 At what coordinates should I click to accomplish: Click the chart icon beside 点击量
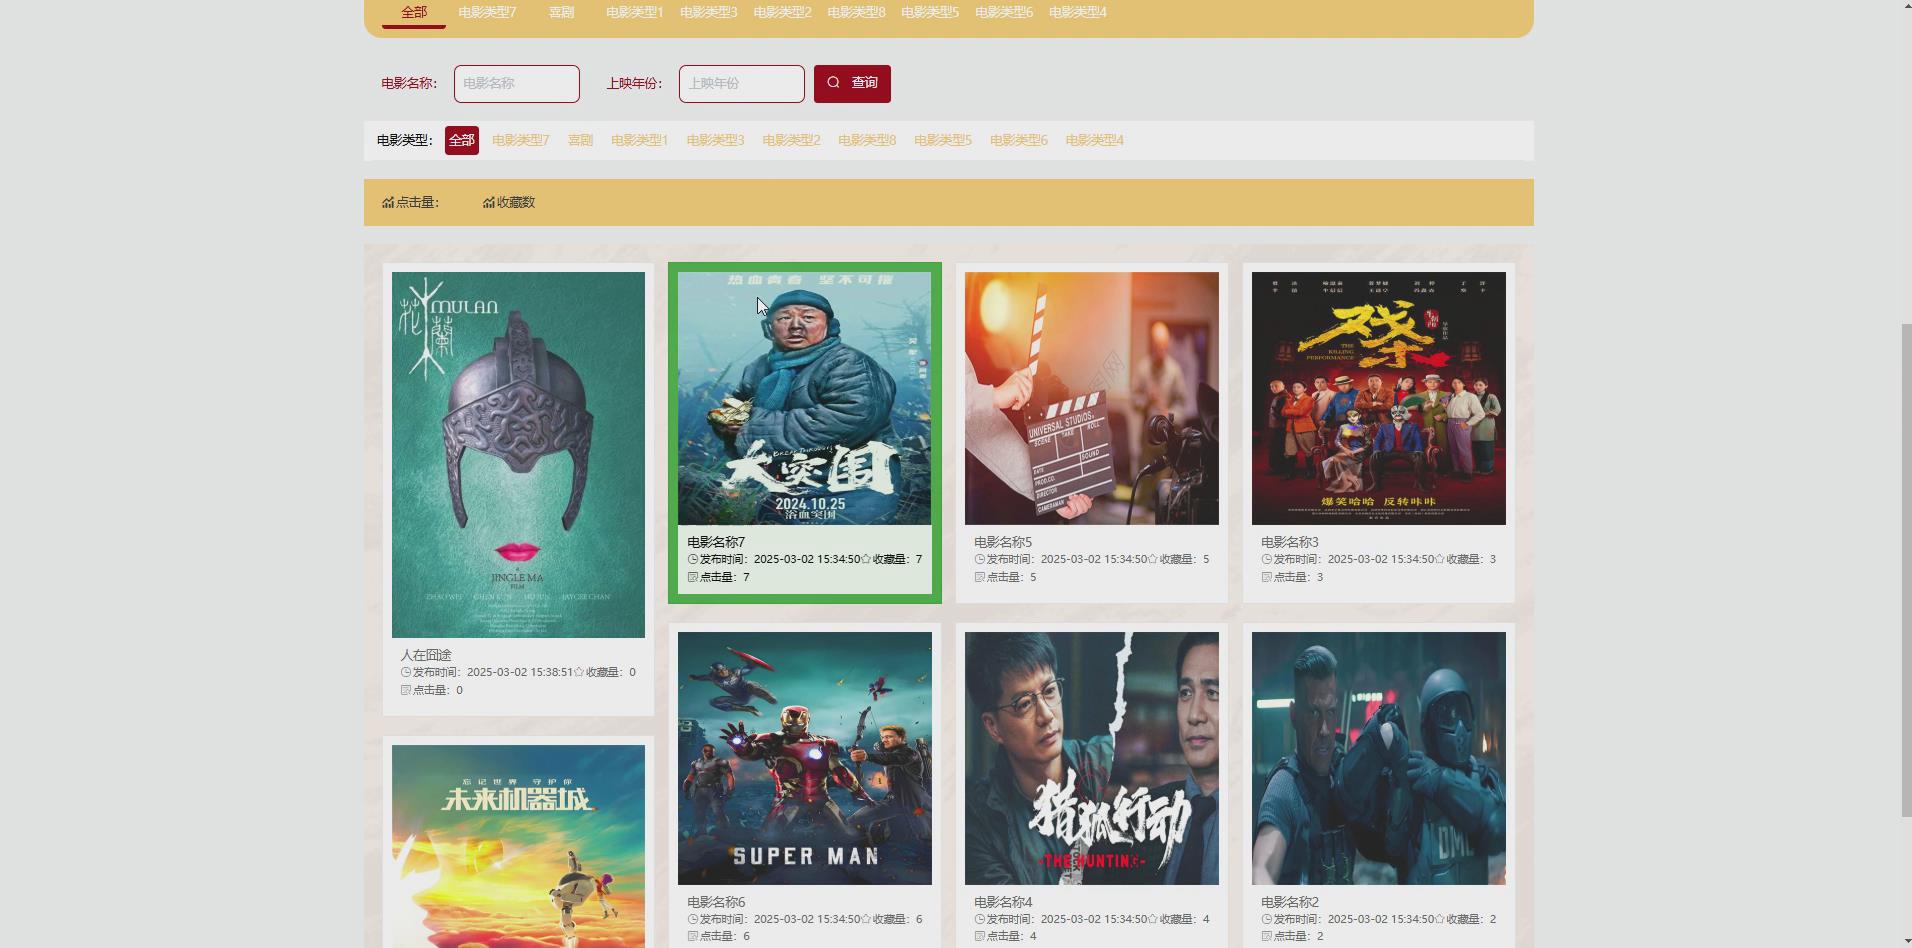pos(388,203)
